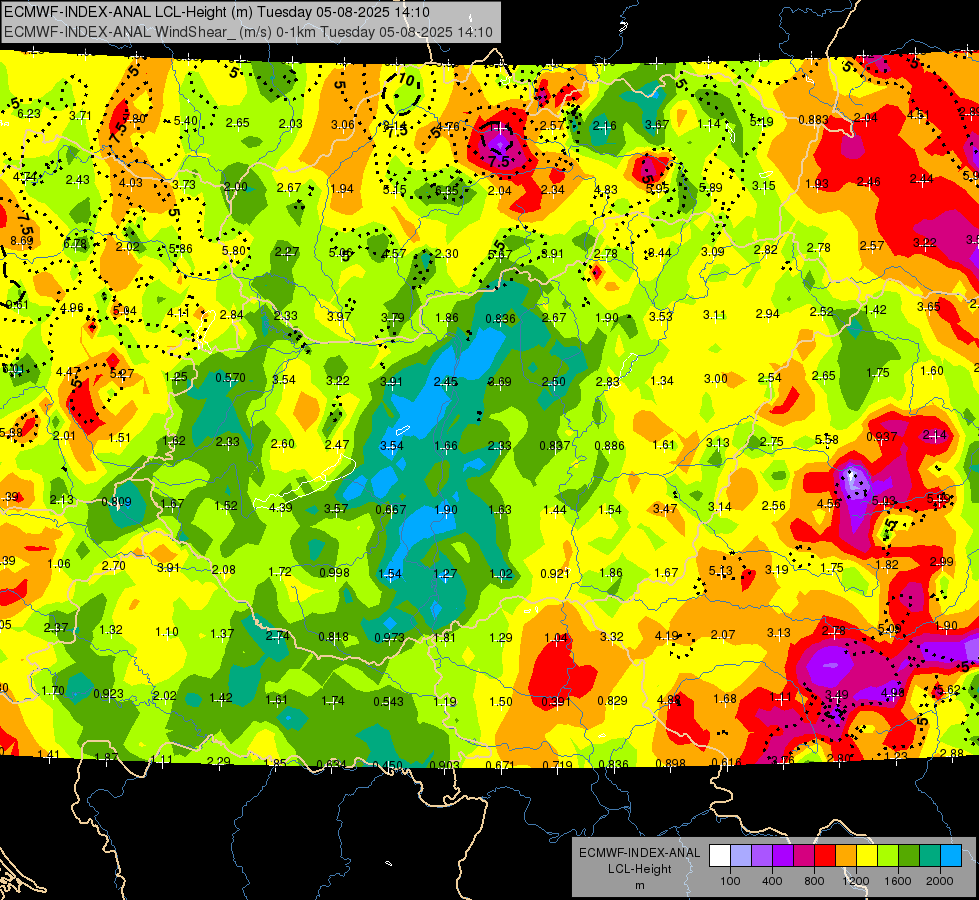Click the magenta swatch in the legend

(x=804, y=855)
